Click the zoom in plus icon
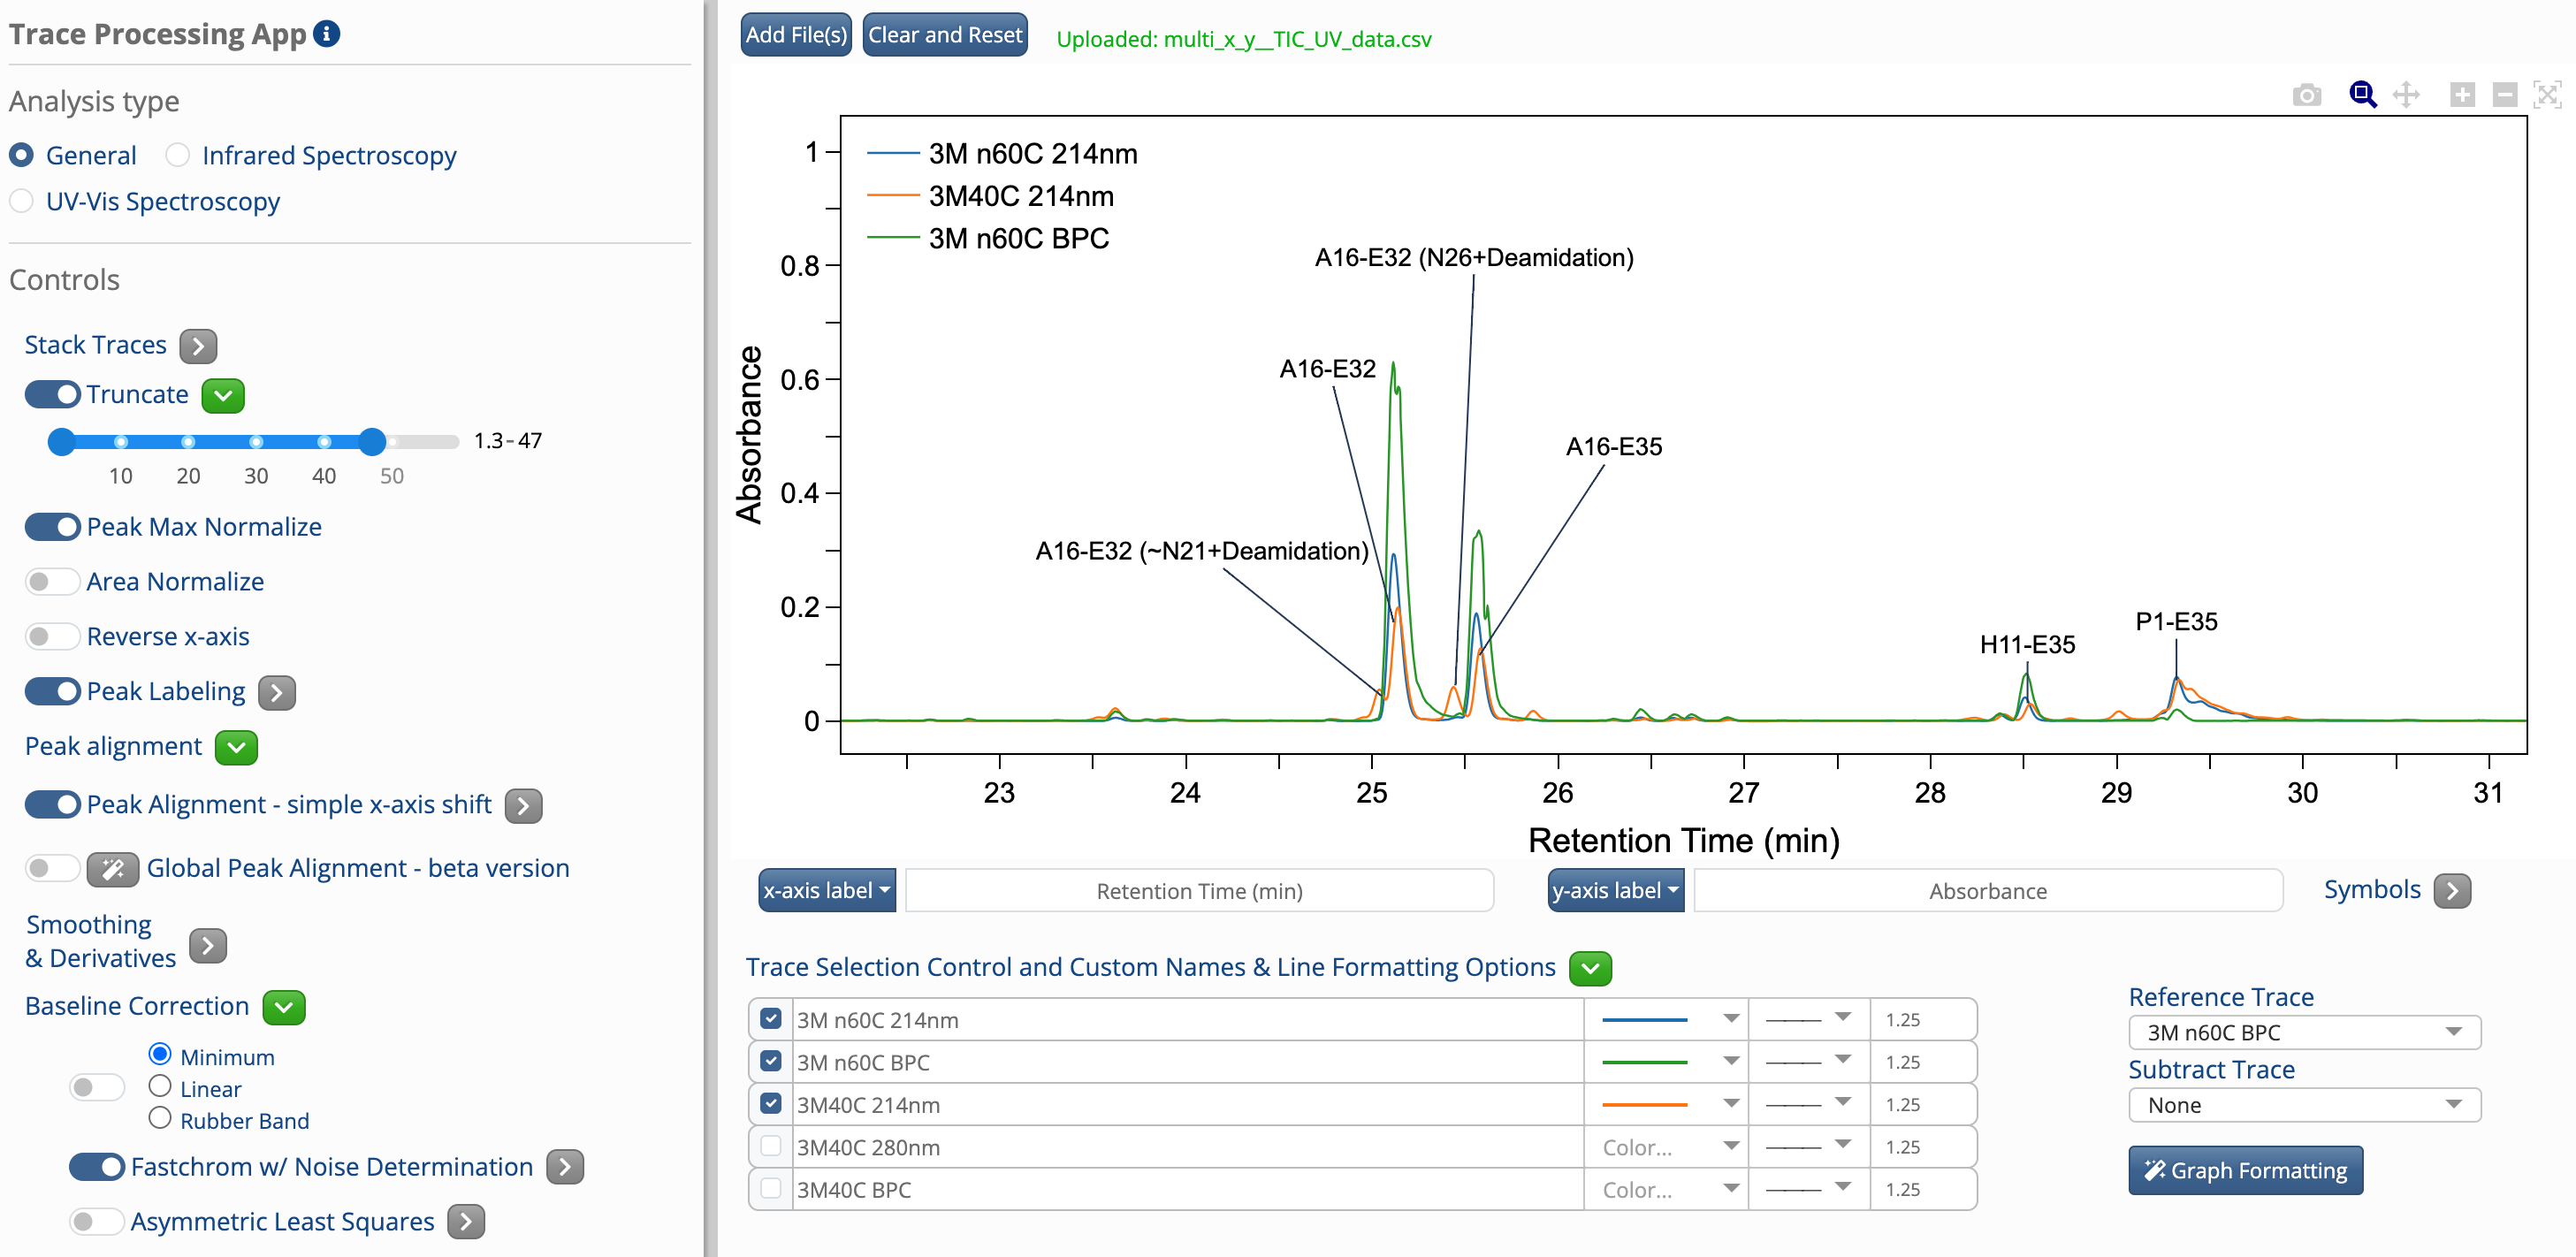The width and height of the screenshot is (2576, 1257). 2462,95
